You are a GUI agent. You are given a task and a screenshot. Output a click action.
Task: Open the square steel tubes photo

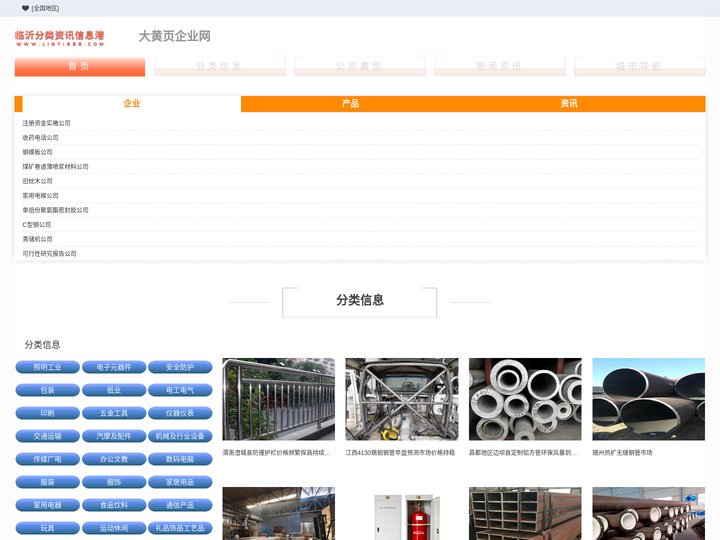coord(525,513)
